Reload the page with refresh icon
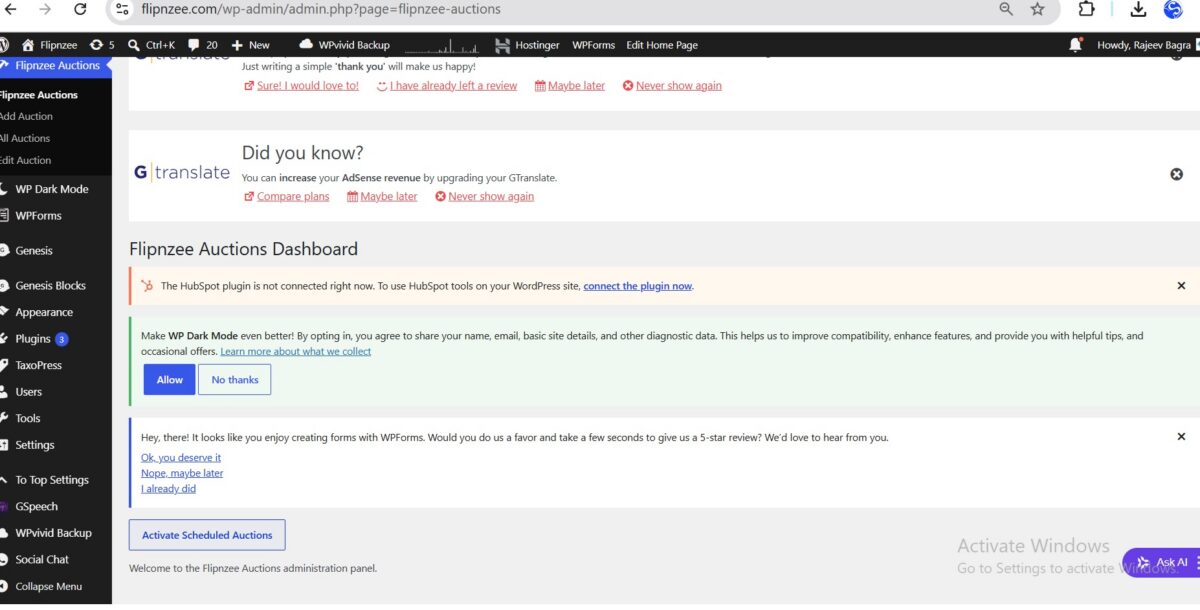Screen dimensions: 1200x610 tap(80, 9)
